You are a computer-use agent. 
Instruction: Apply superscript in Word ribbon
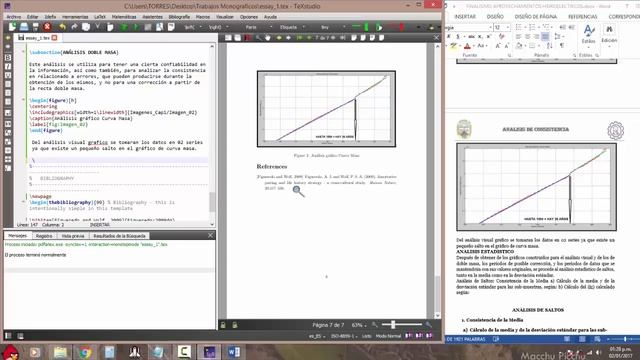[x=488, y=37]
